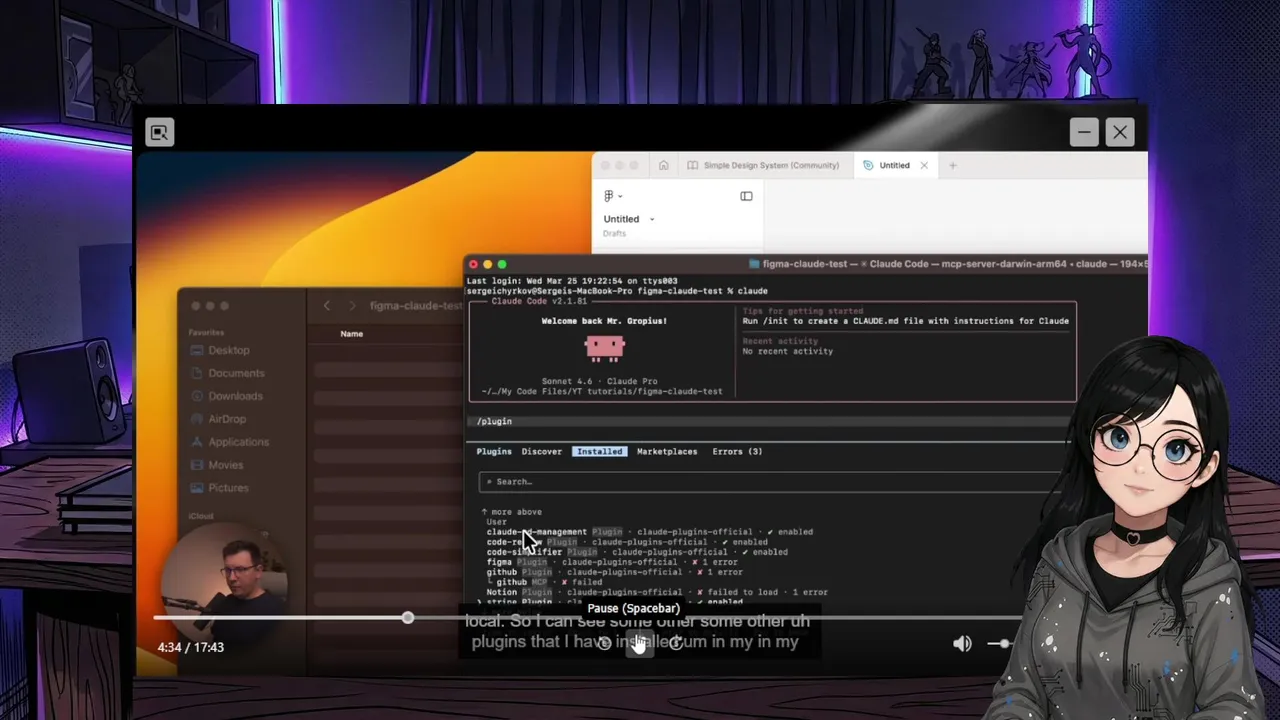Viewport: 1280px width, 720px height.
Task: Go back in the Finder window
Action: pyautogui.click(x=327, y=306)
